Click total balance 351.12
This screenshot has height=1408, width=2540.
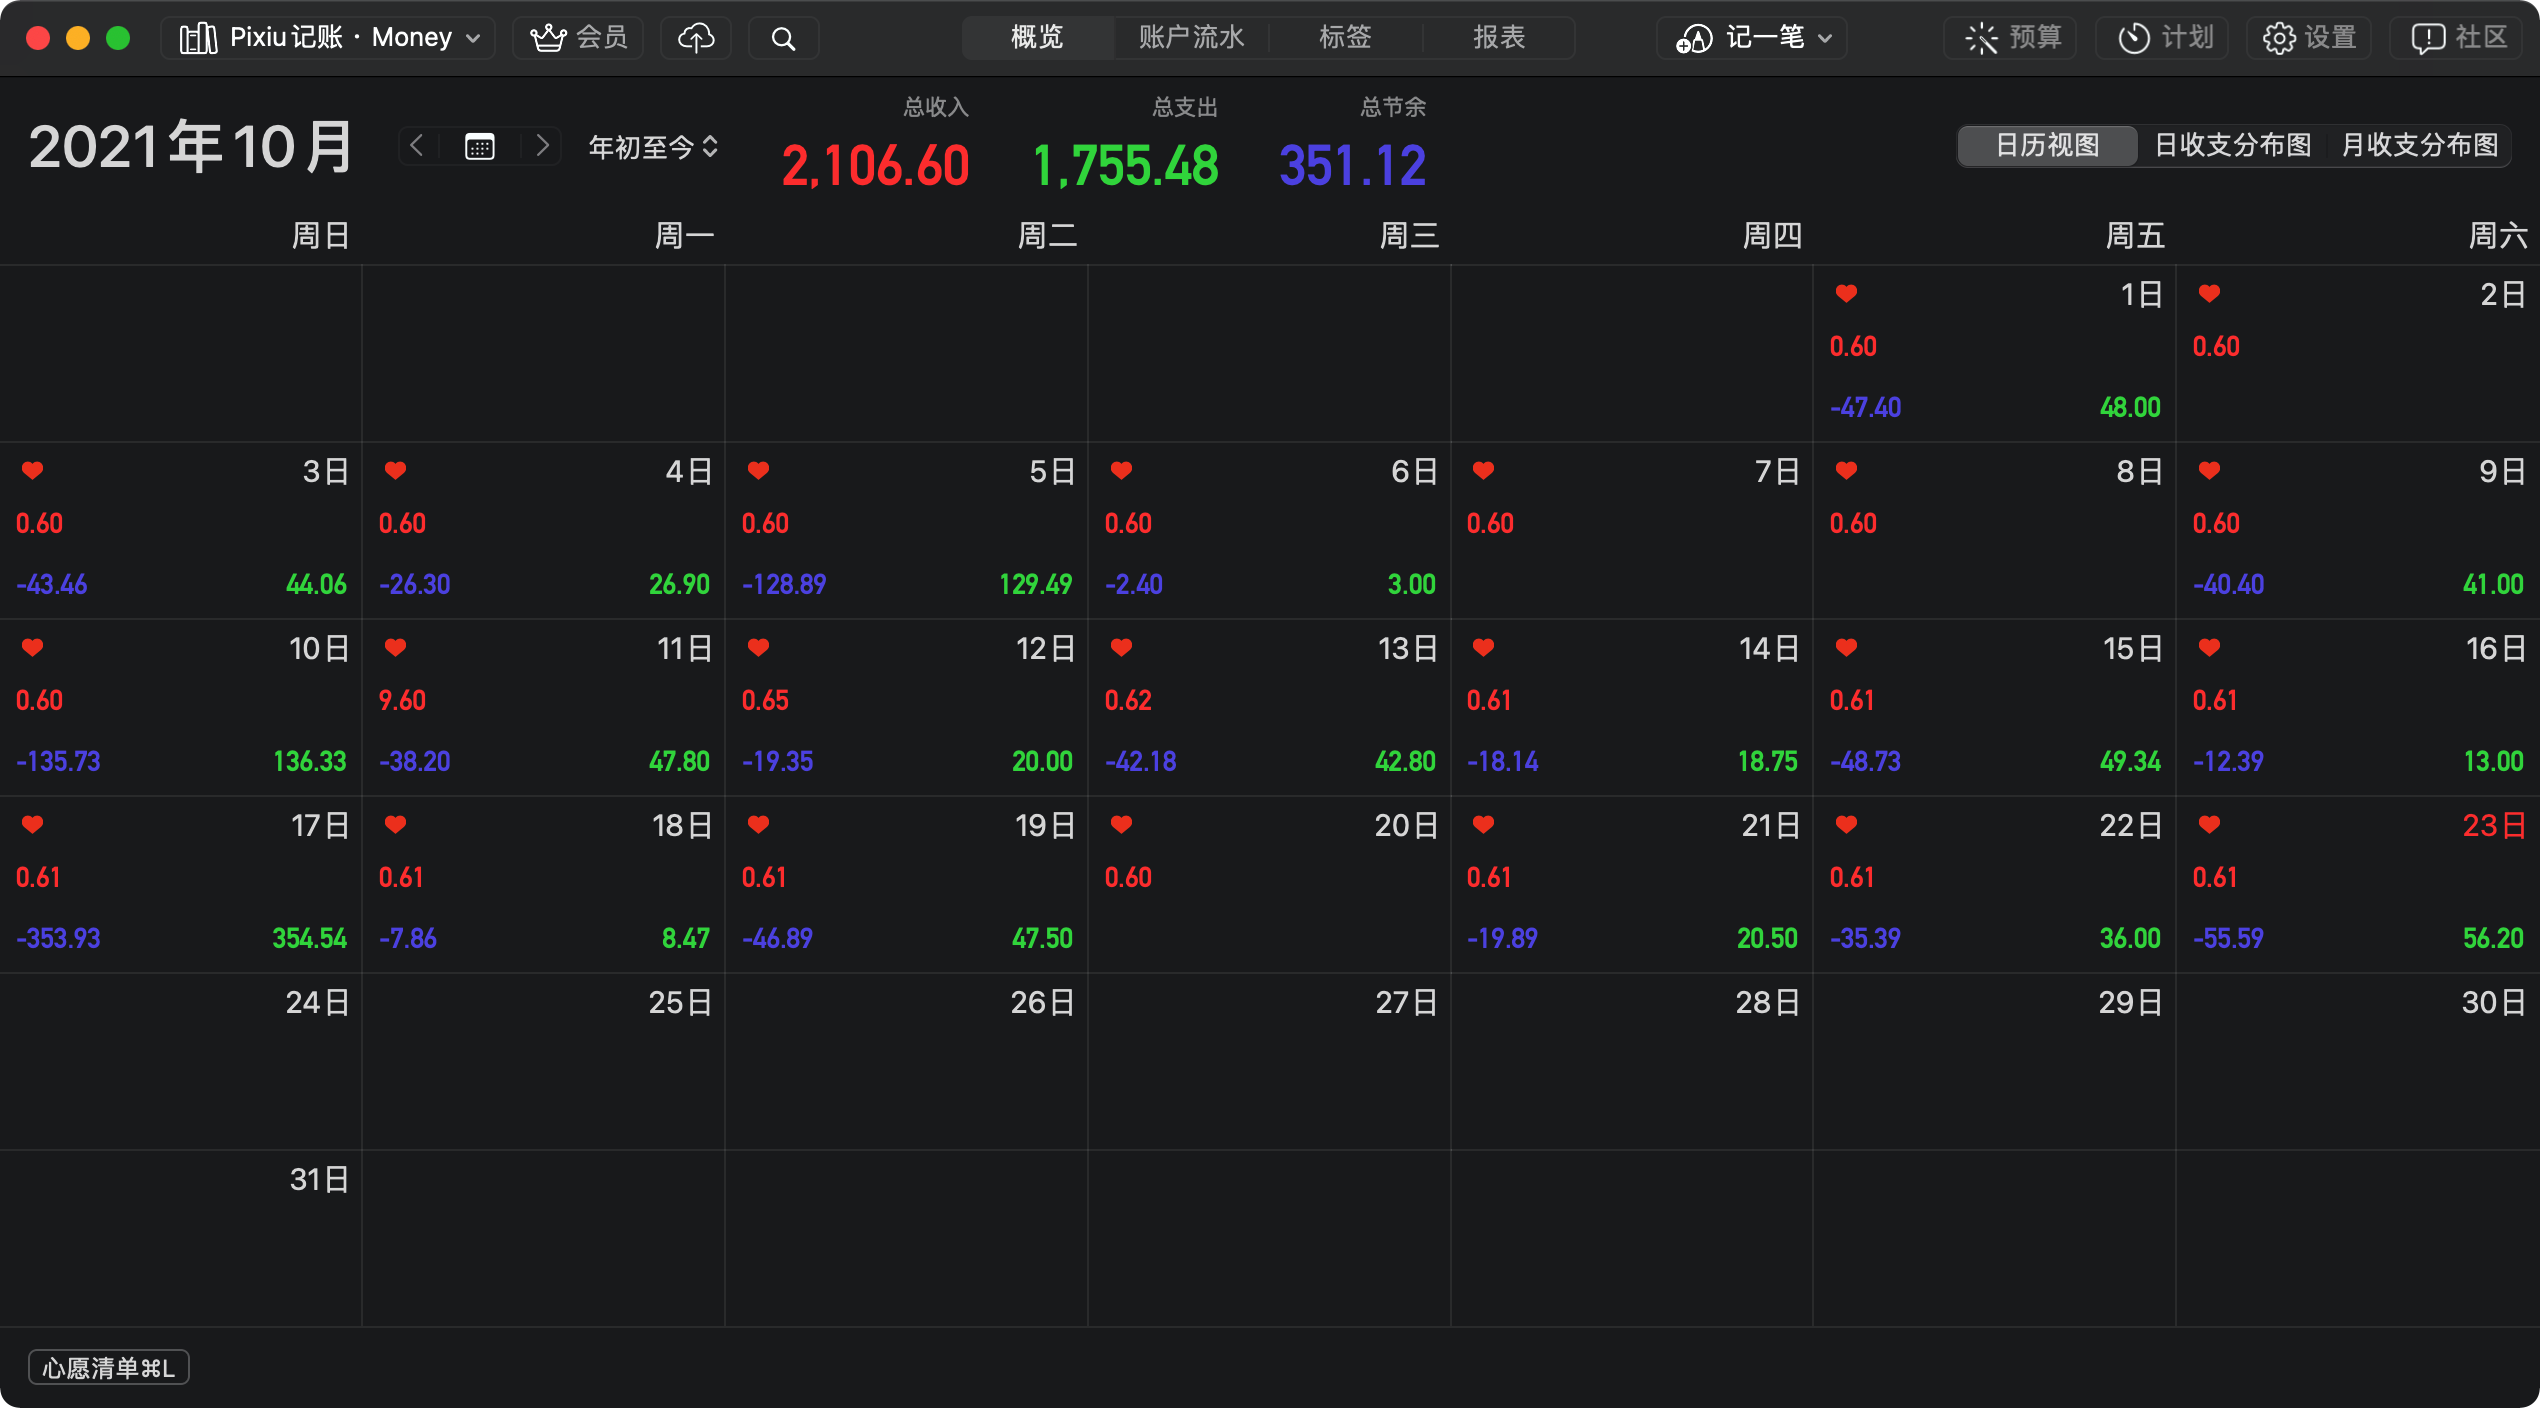[1353, 166]
